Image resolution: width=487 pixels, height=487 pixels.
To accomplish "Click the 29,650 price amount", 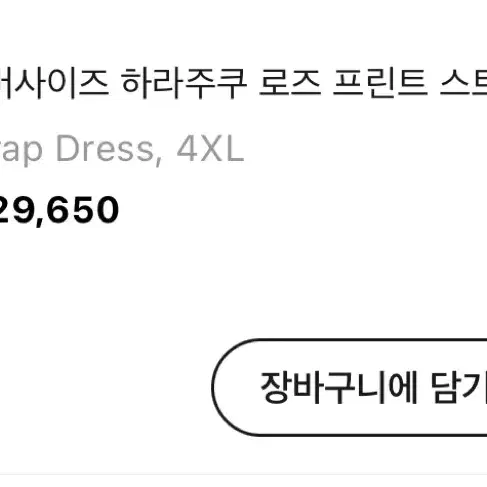I will coord(59,210).
